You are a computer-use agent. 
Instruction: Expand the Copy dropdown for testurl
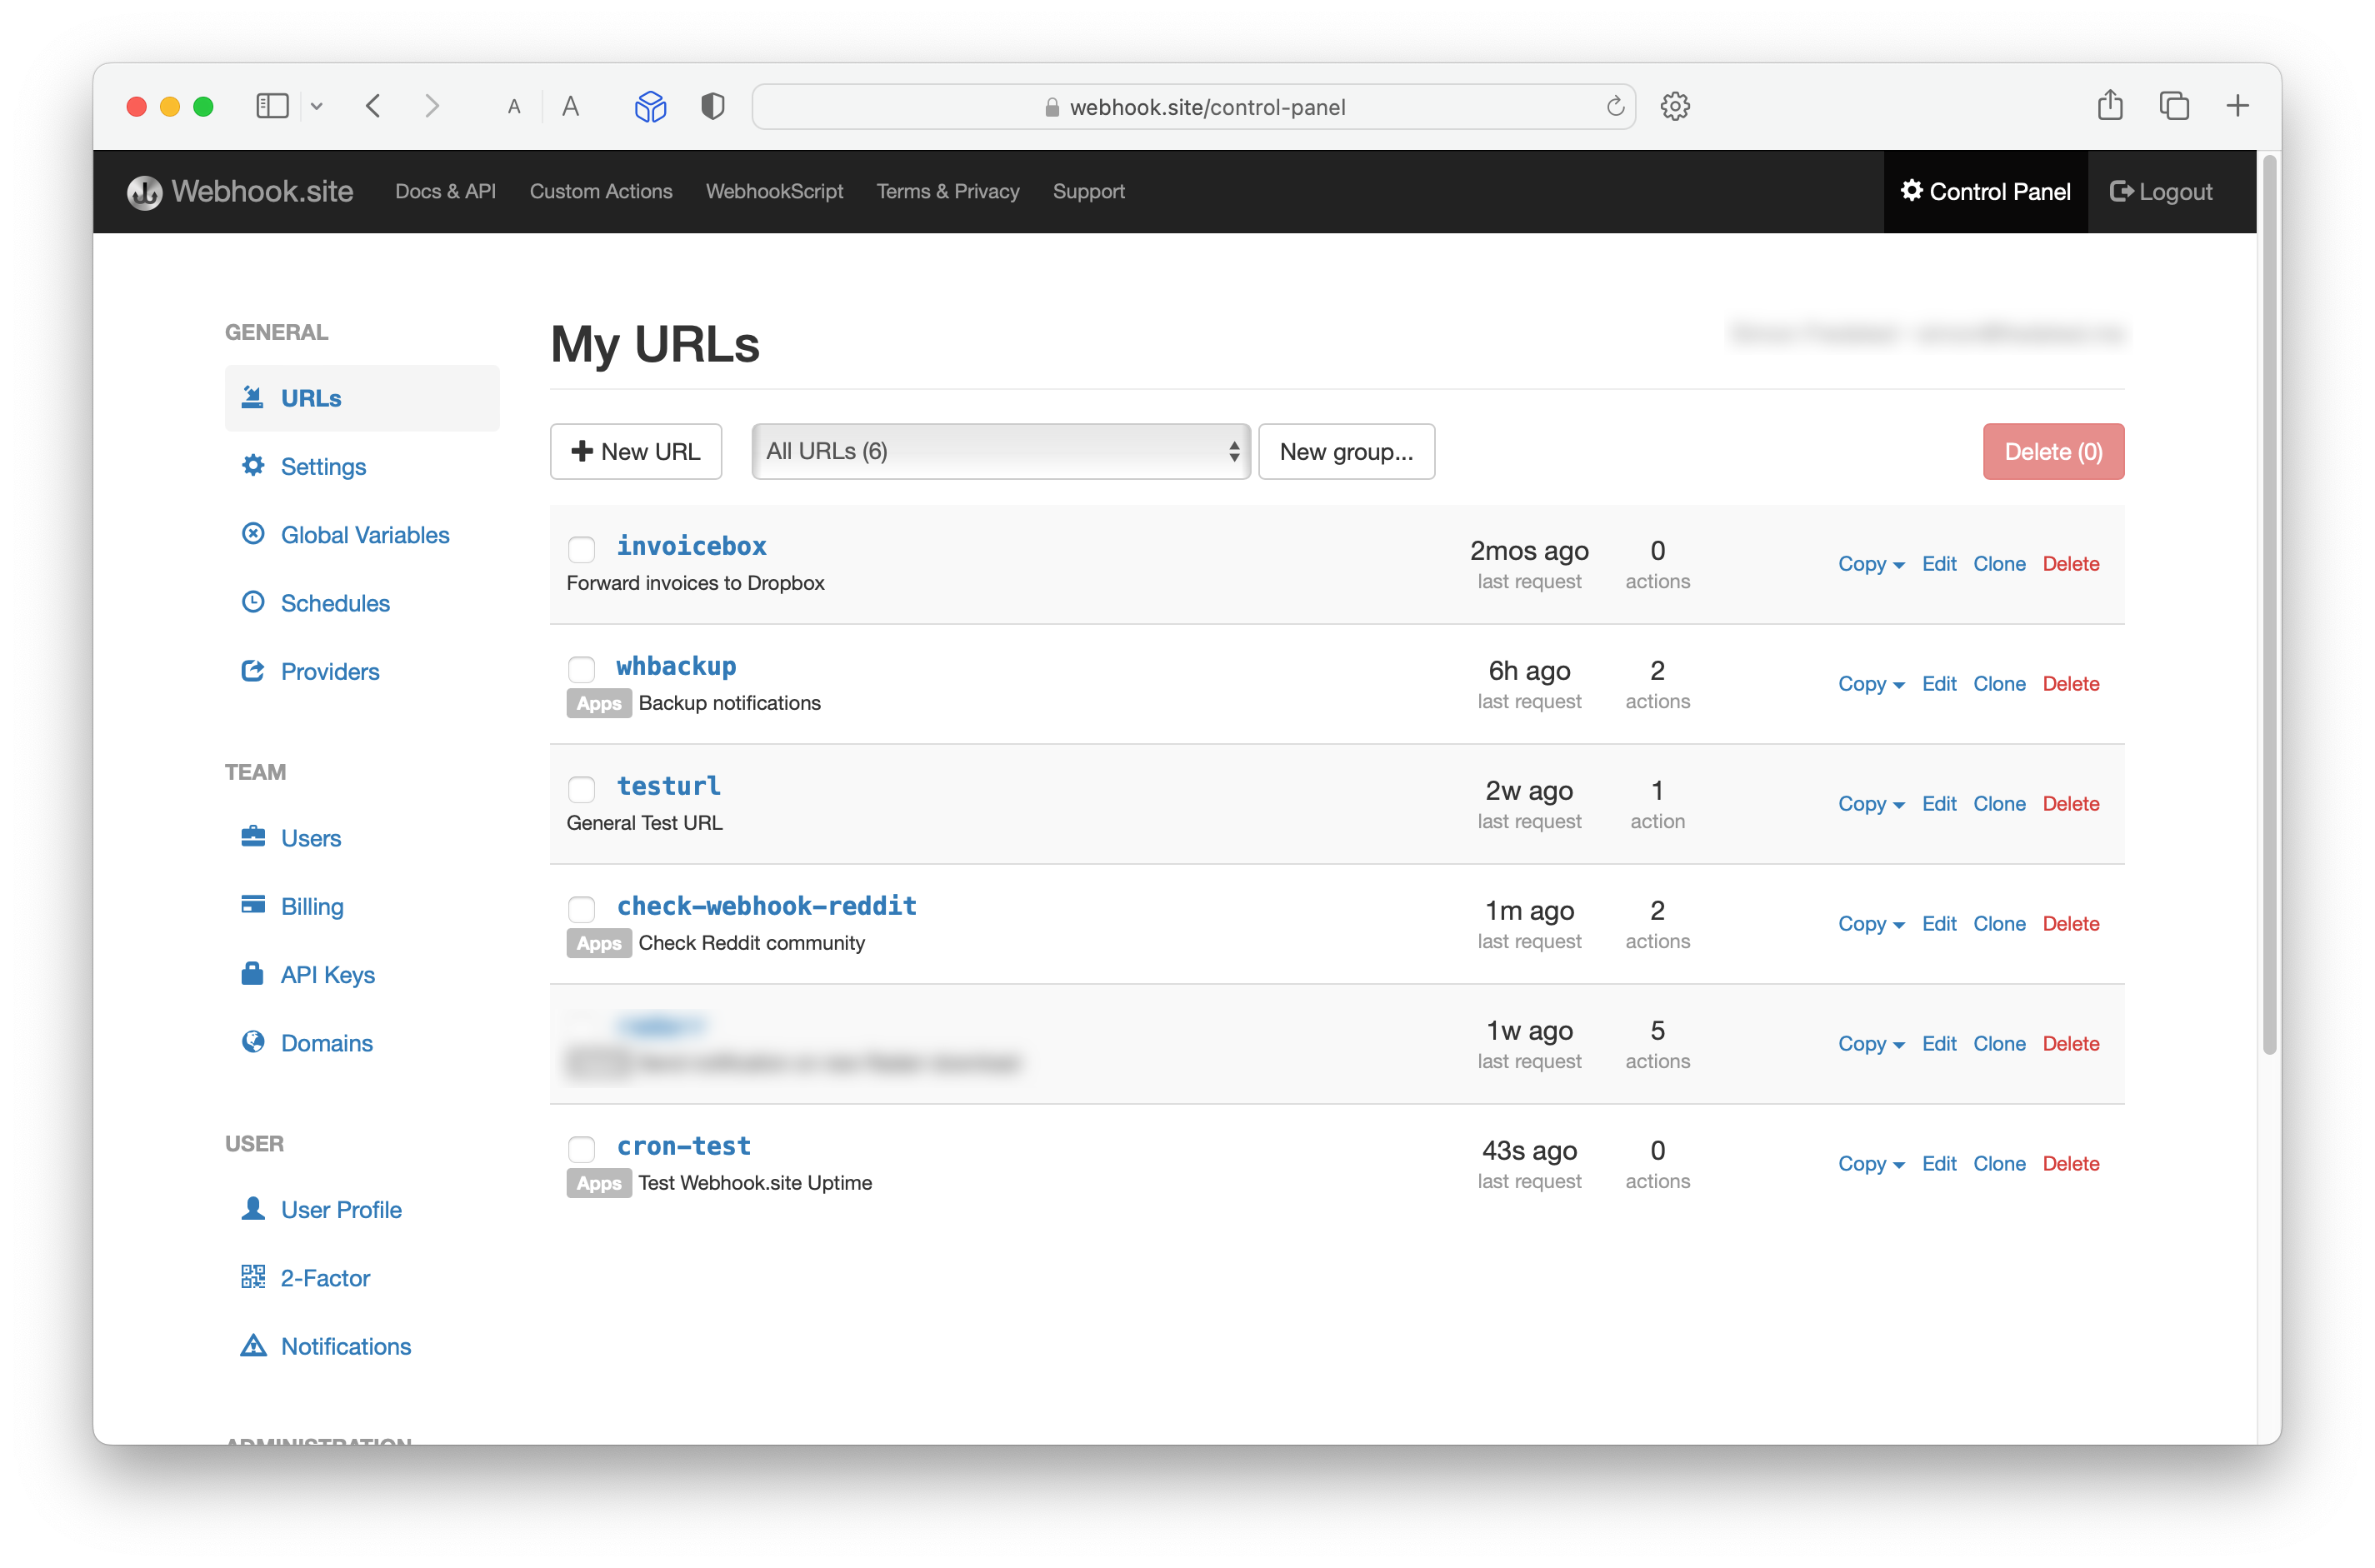tap(1869, 803)
